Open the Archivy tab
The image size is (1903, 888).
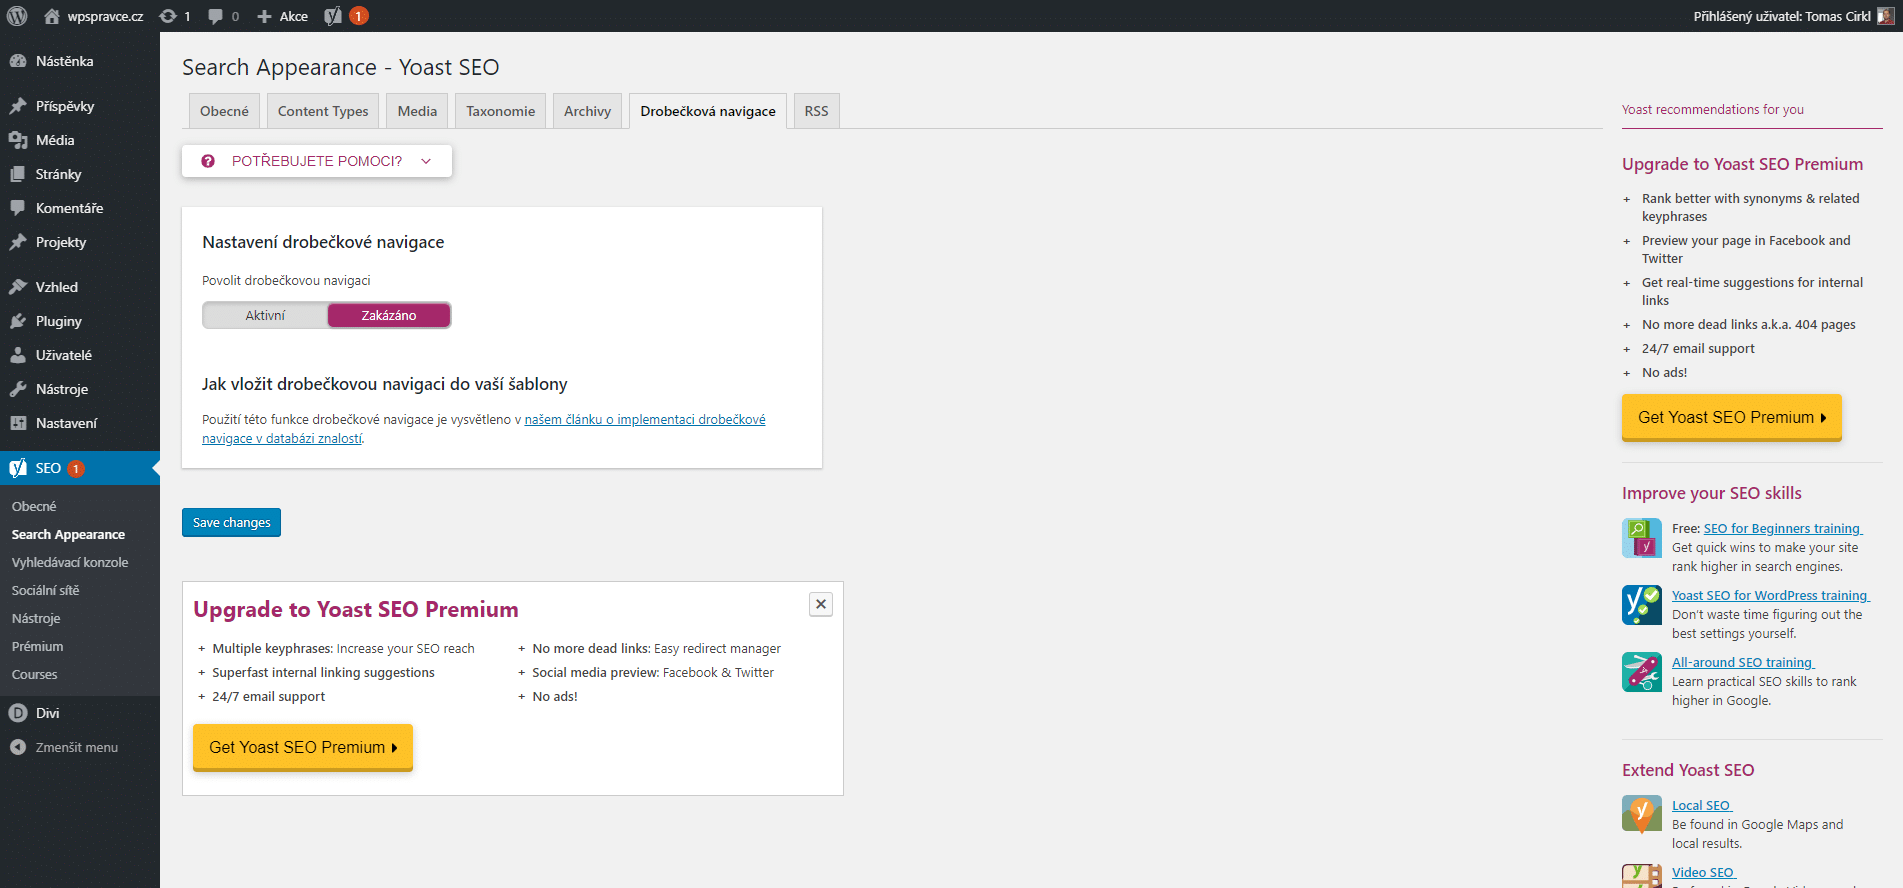coord(587,111)
